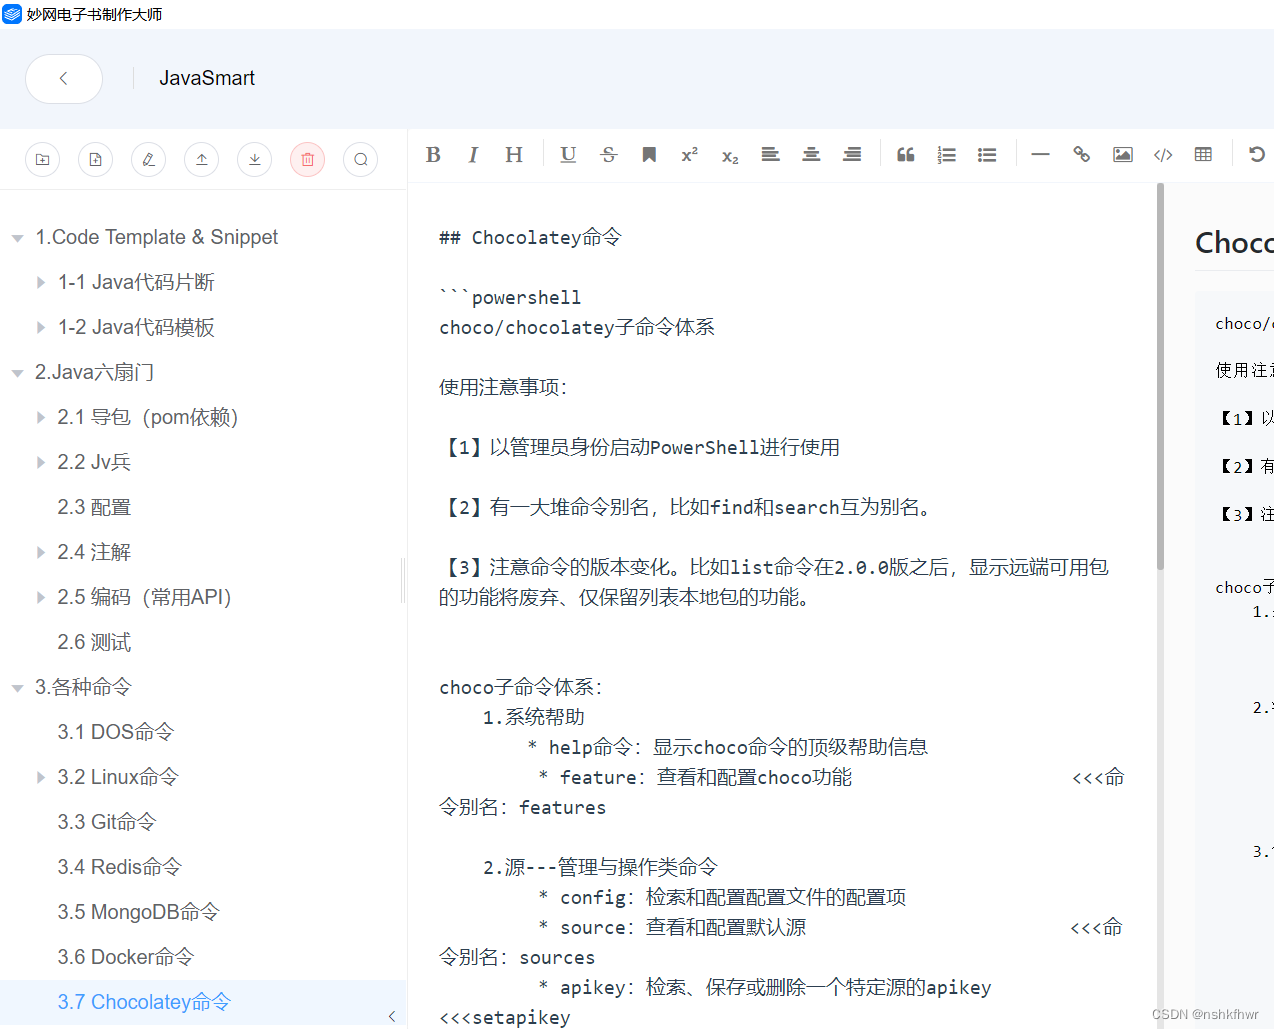Click the undo arrow icon

(1257, 154)
